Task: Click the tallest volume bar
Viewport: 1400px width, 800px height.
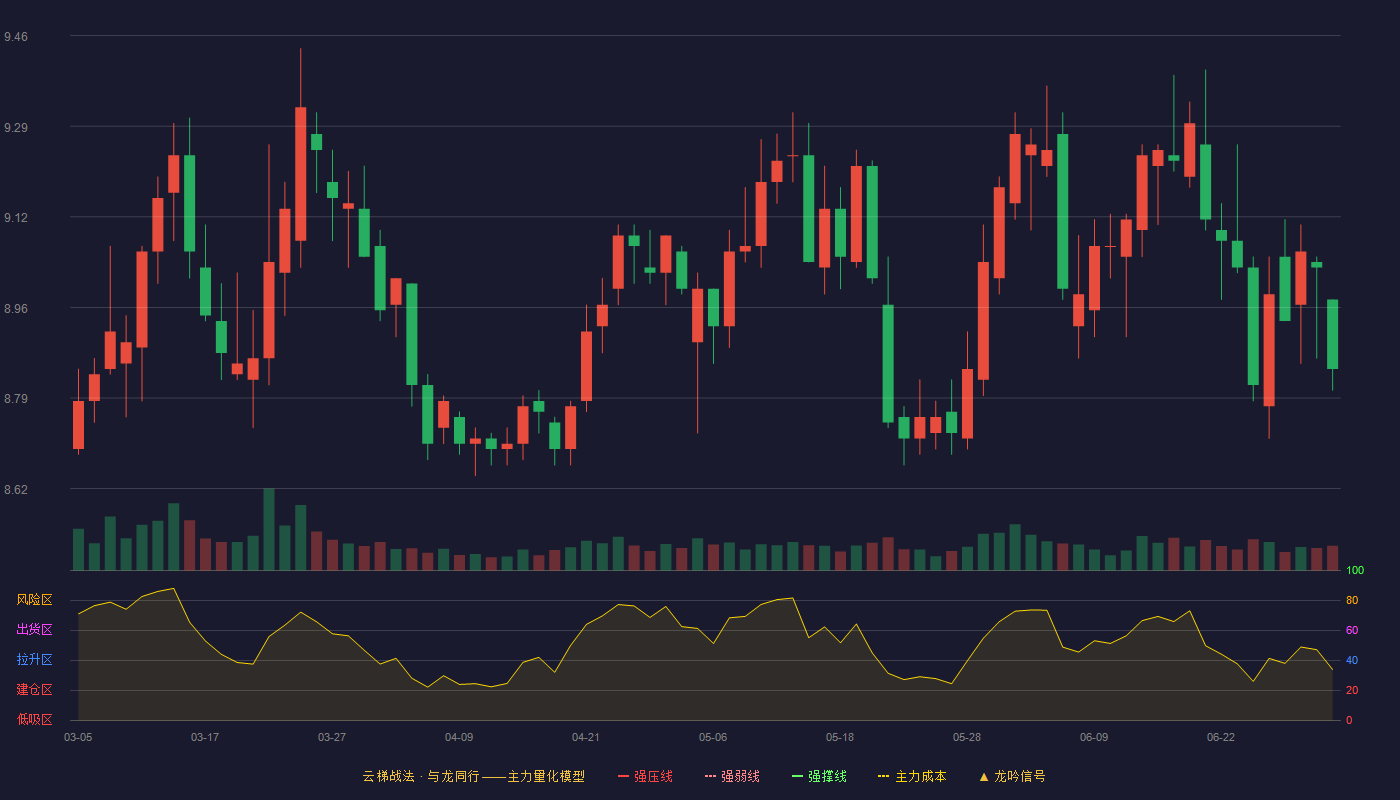Action: [269, 529]
